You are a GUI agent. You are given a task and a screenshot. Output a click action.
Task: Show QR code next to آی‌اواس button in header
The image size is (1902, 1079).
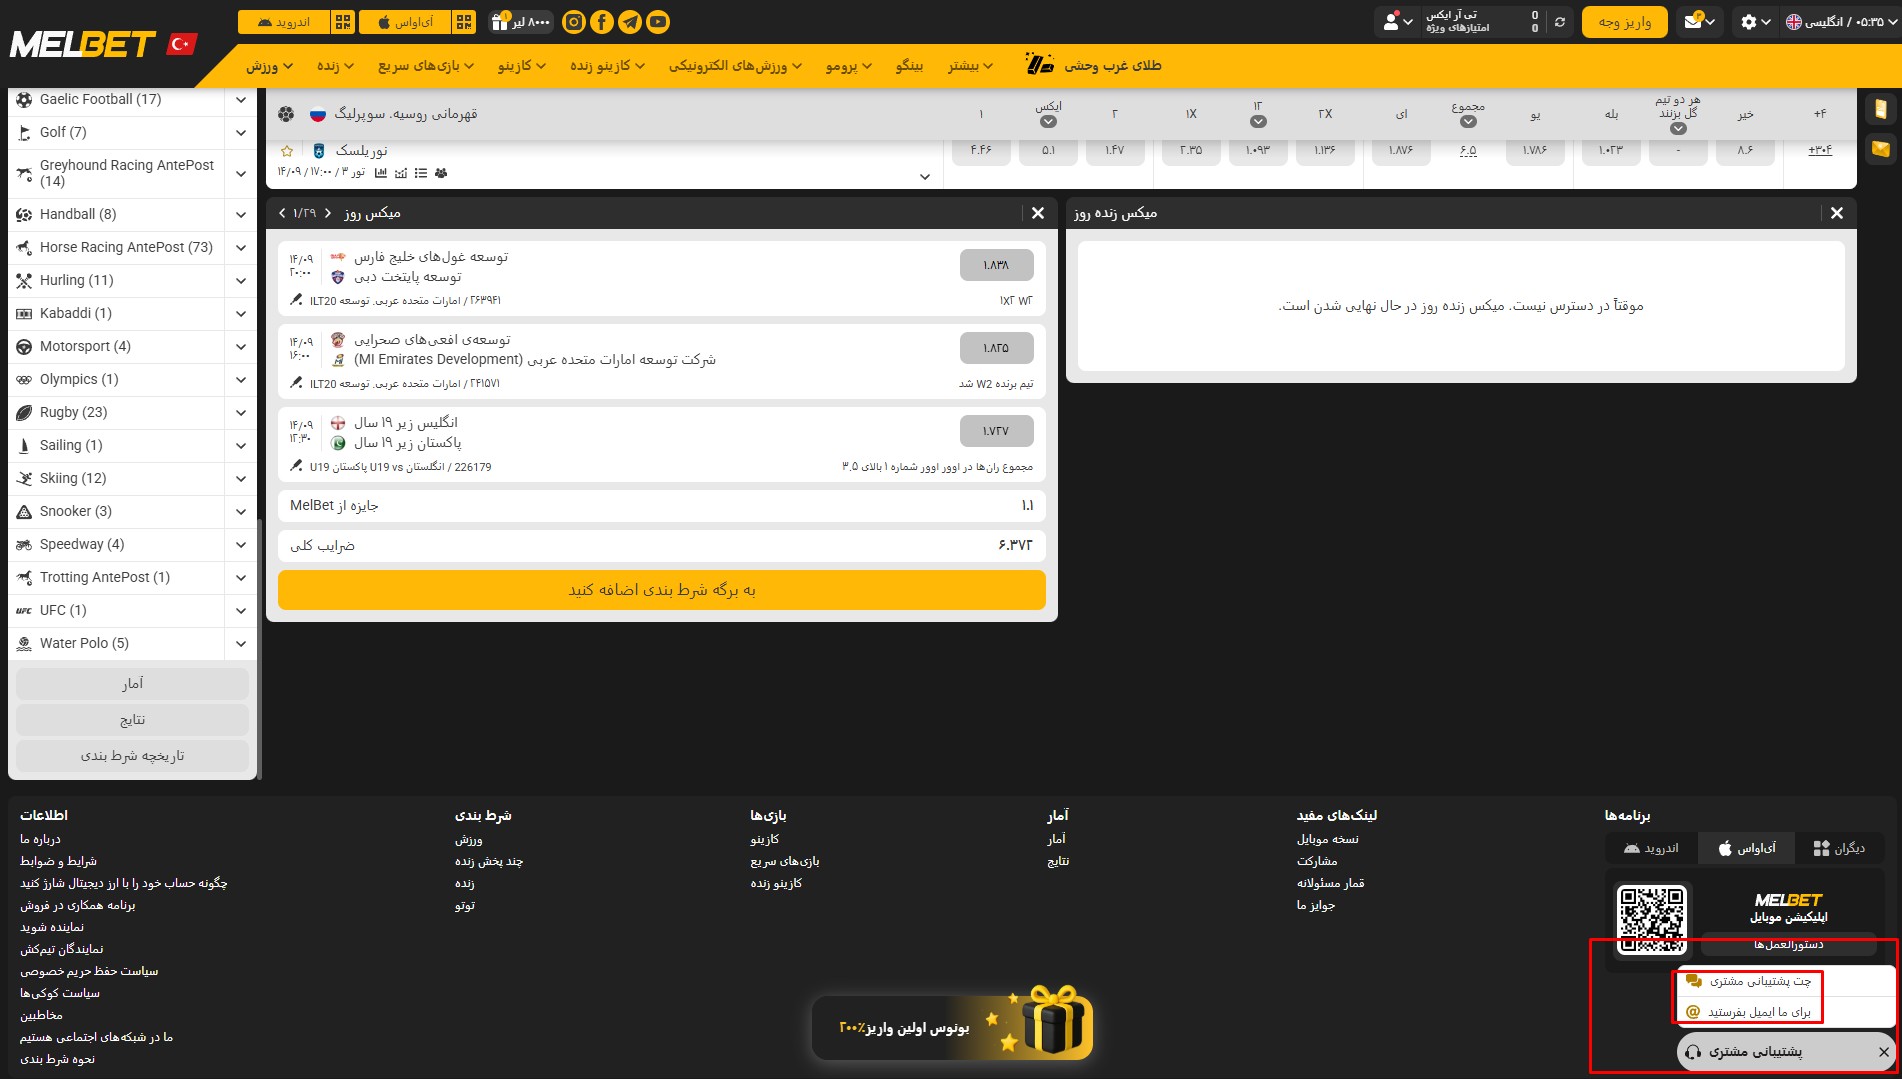464,22
